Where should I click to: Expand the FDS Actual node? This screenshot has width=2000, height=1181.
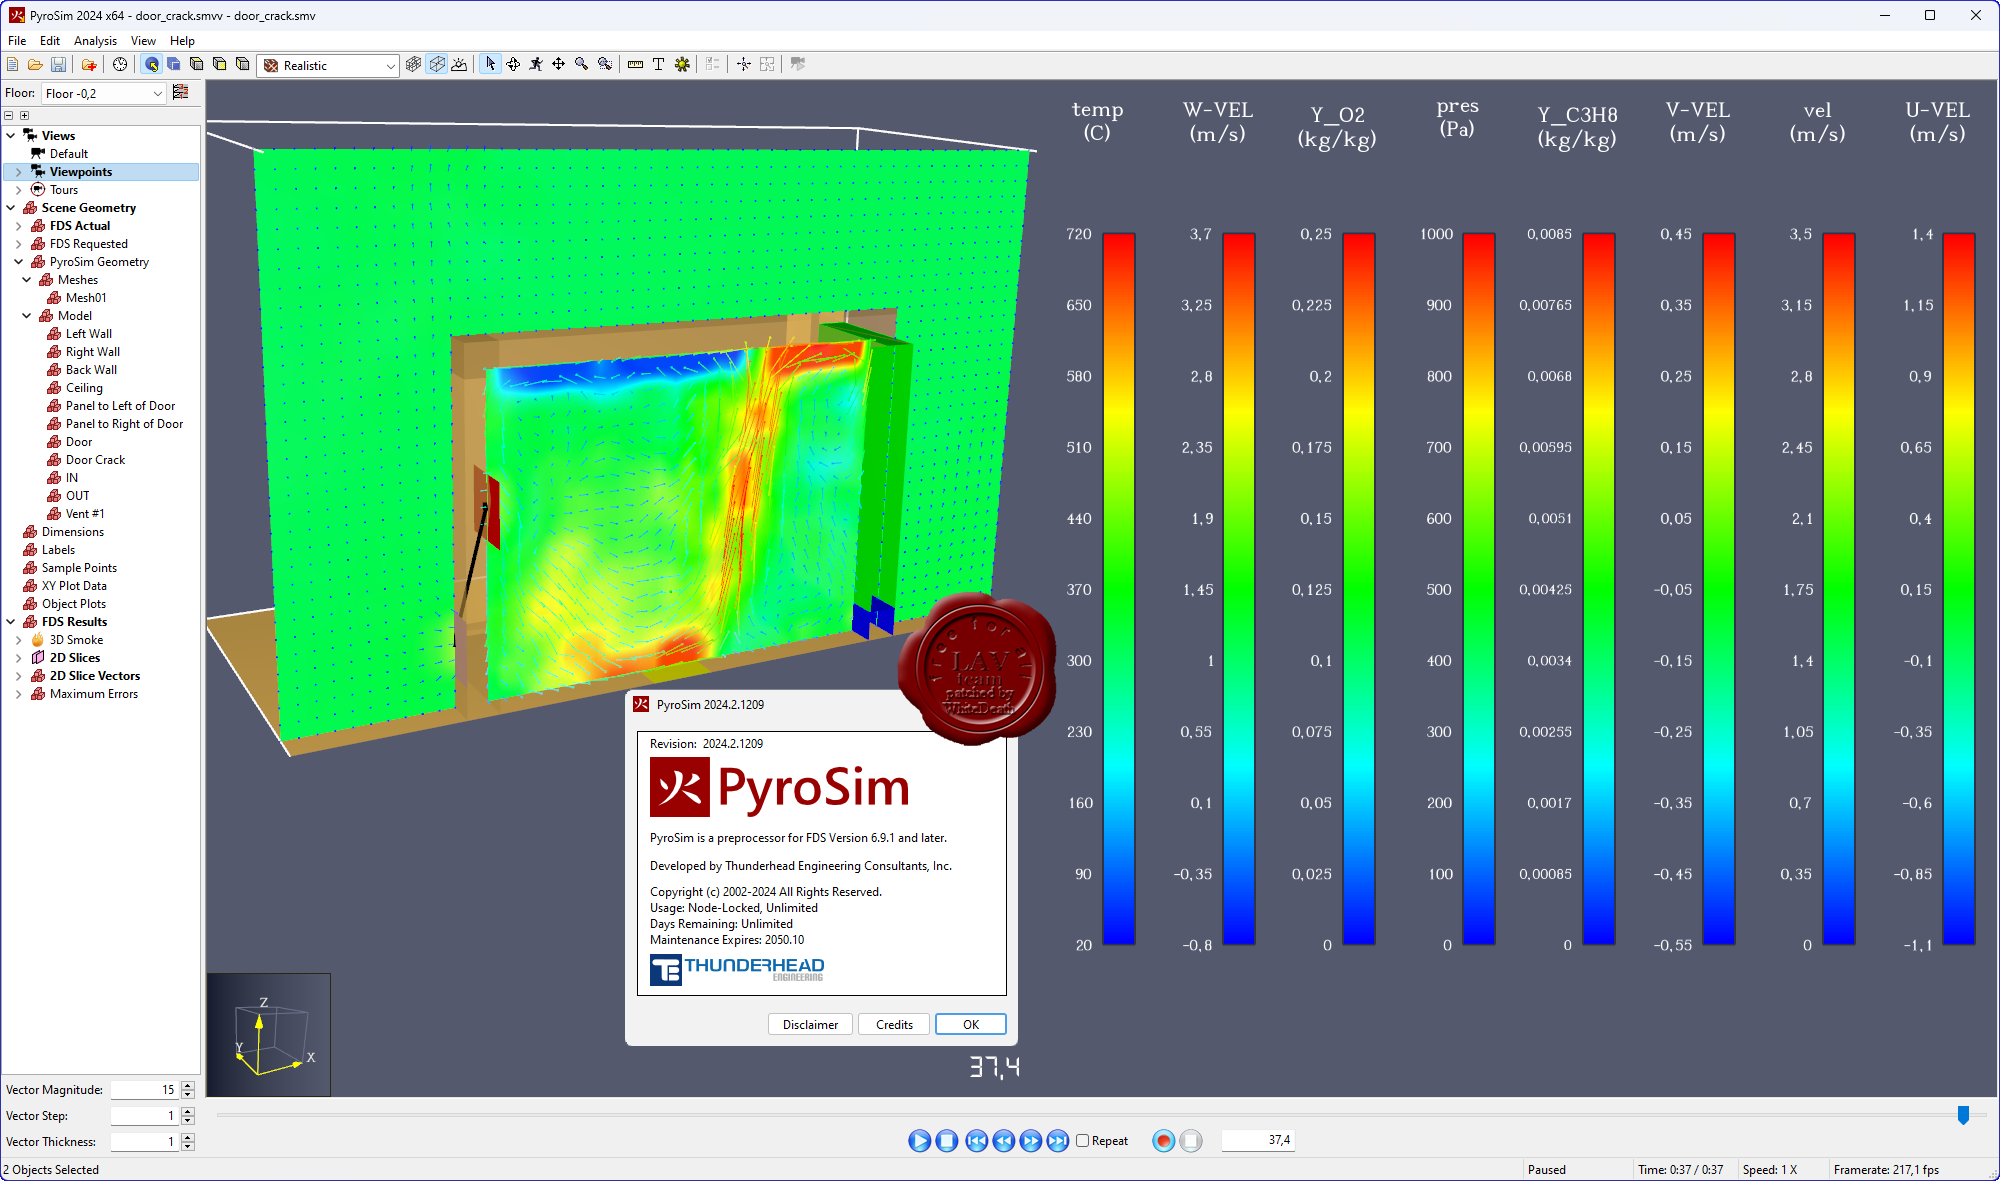click(18, 226)
